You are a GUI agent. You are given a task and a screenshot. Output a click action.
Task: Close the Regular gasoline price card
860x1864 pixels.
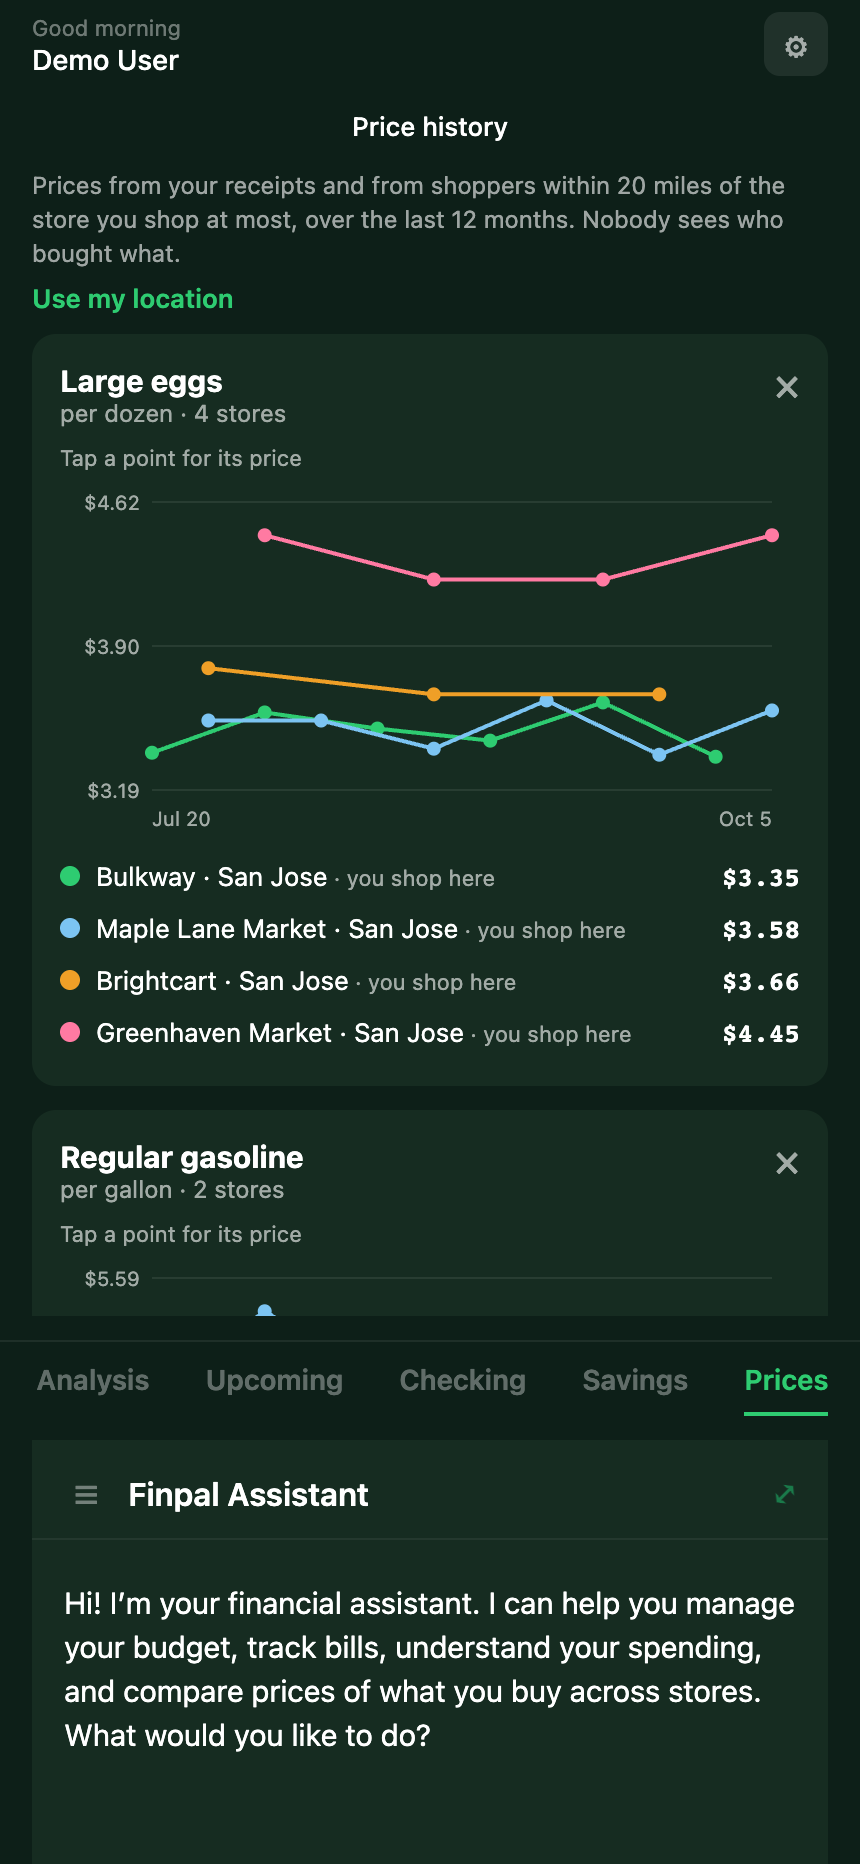click(787, 1163)
